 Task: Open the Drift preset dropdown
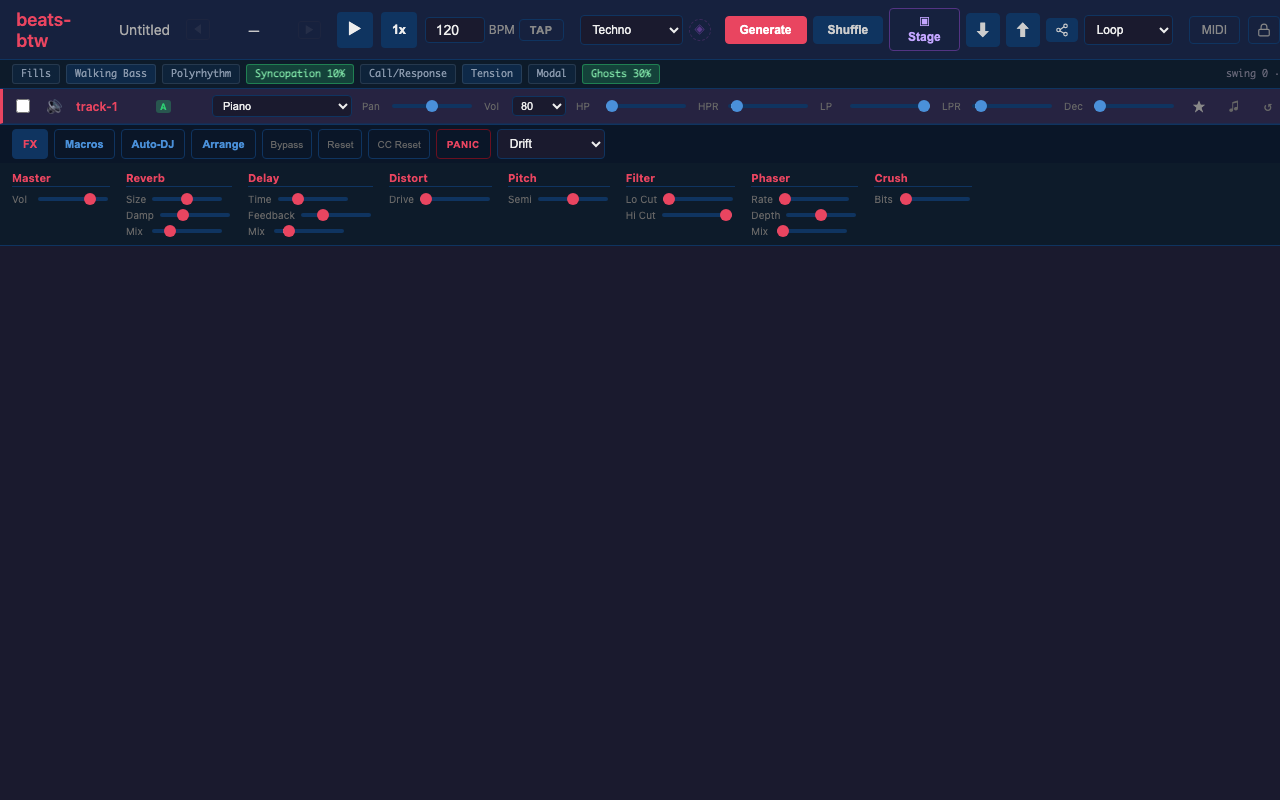tap(551, 143)
